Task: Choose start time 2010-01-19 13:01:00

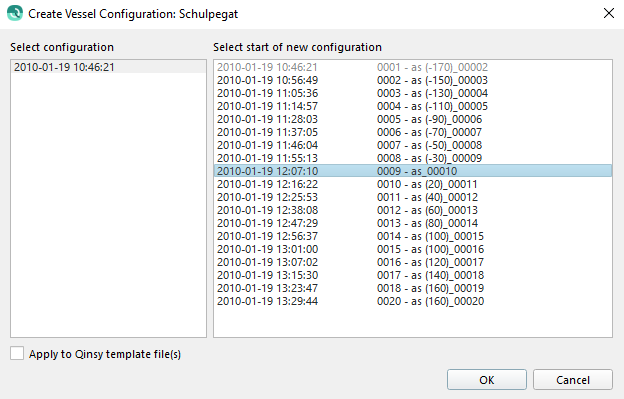Action: click(413, 249)
